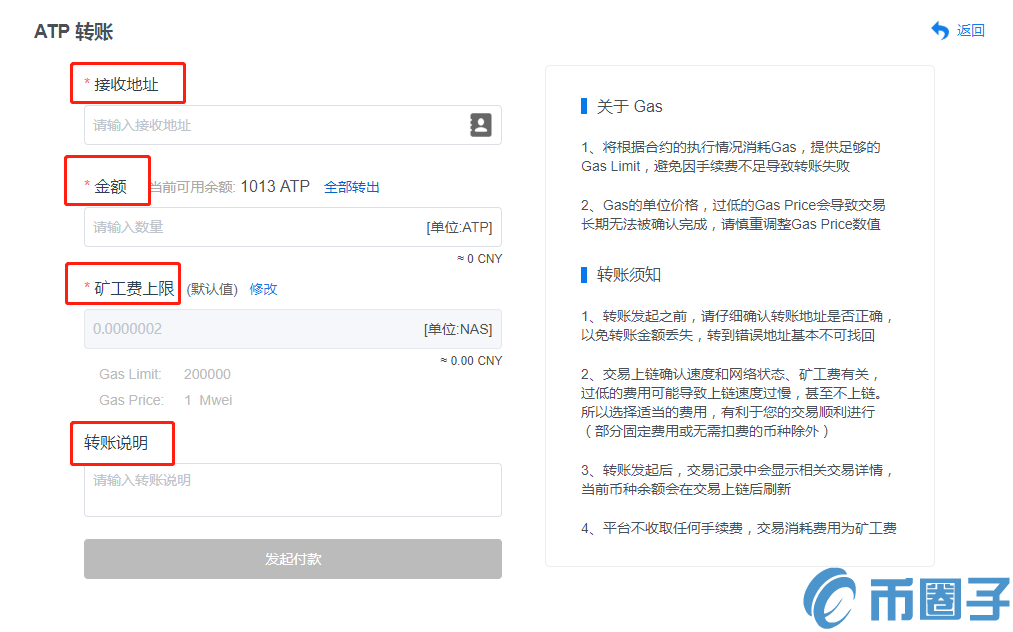Focus the 转账说明 text area
The height and width of the screenshot is (632, 1013).
click(x=292, y=490)
